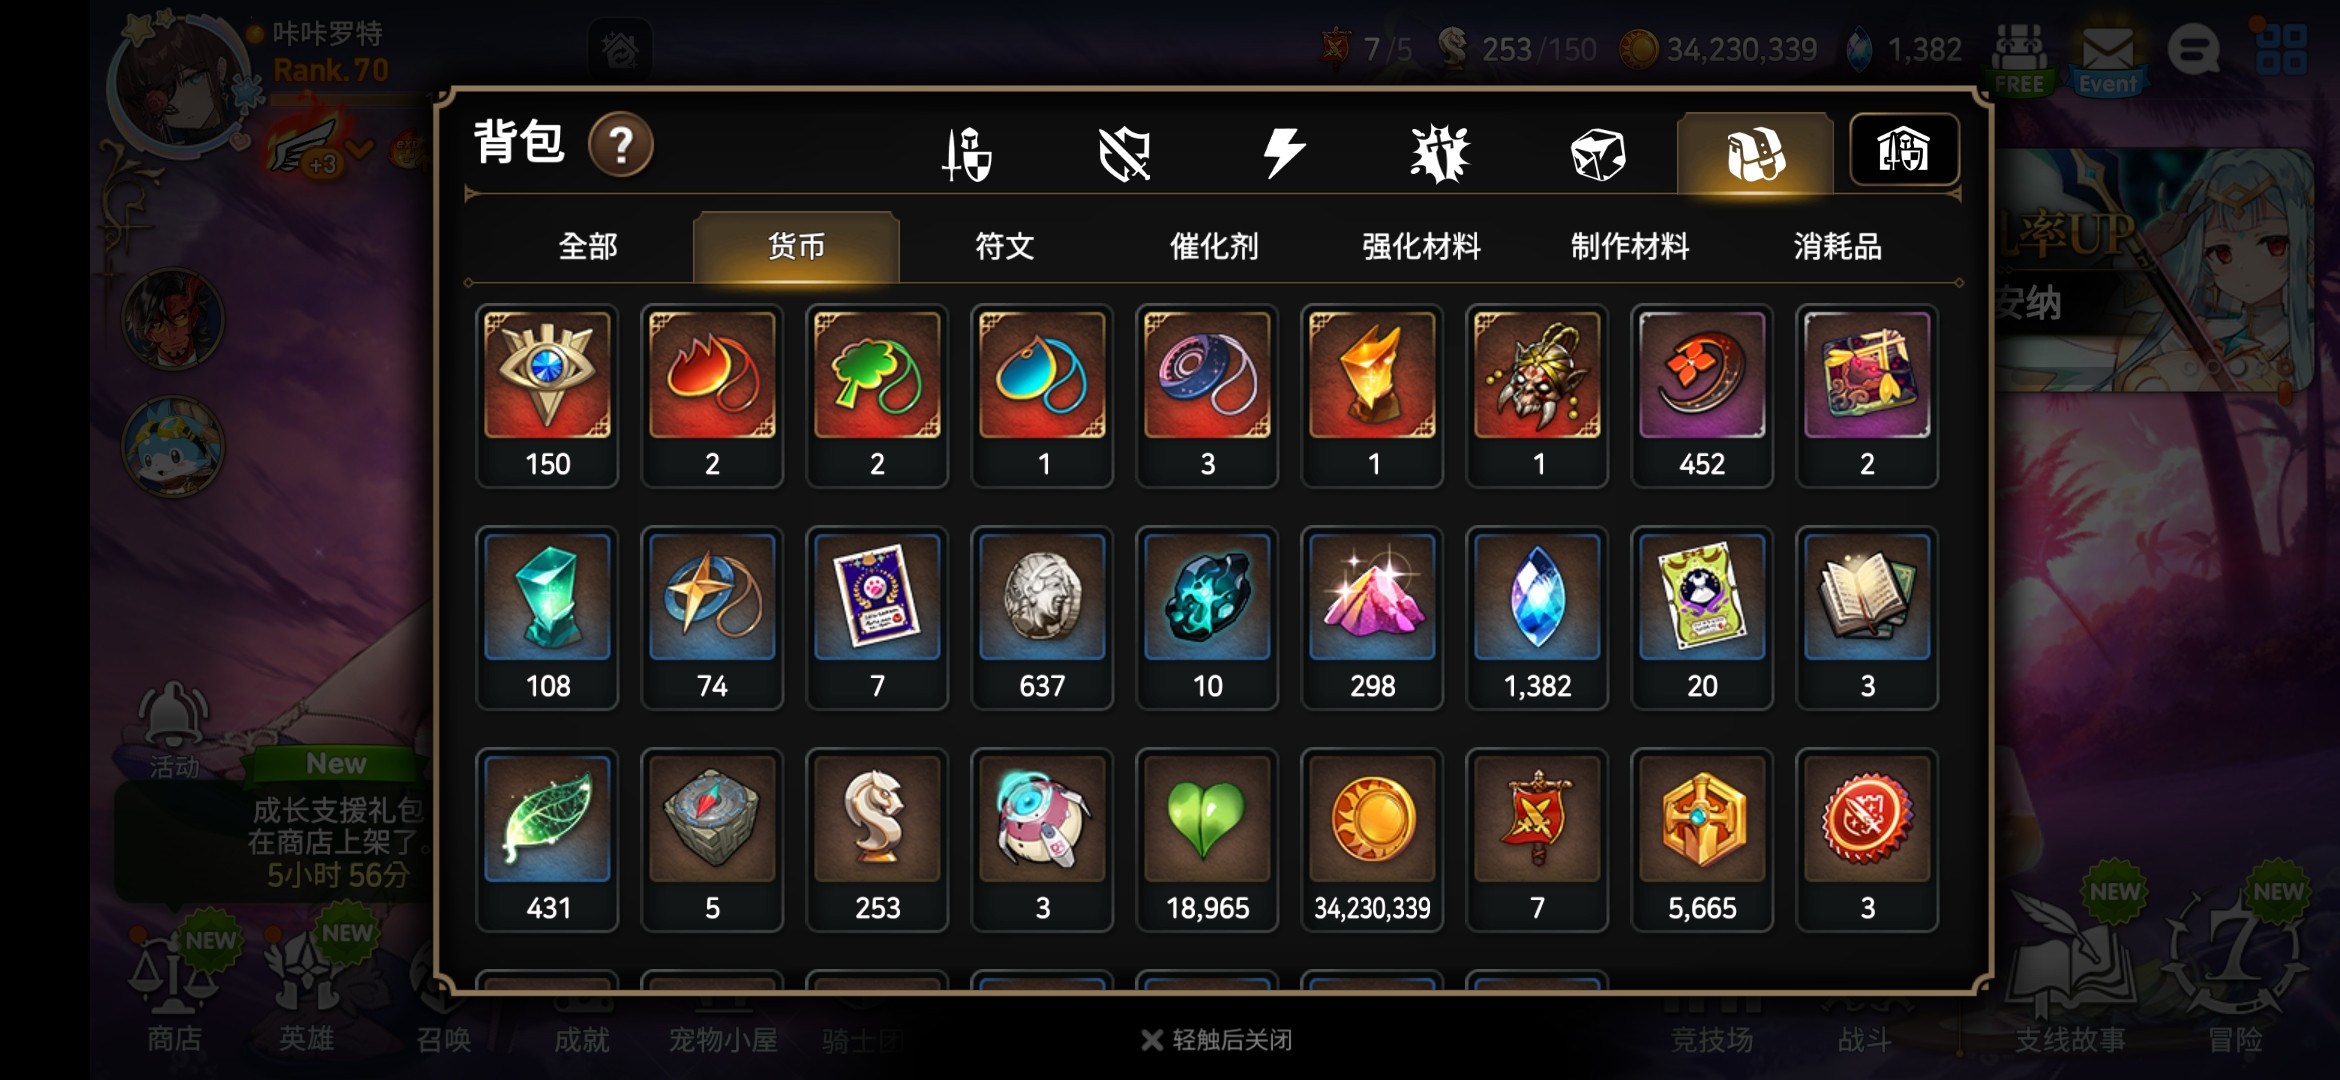Open the backpack help question mark
Image resolution: width=2340 pixels, height=1080 pixels.
click(x=621, y=146)
